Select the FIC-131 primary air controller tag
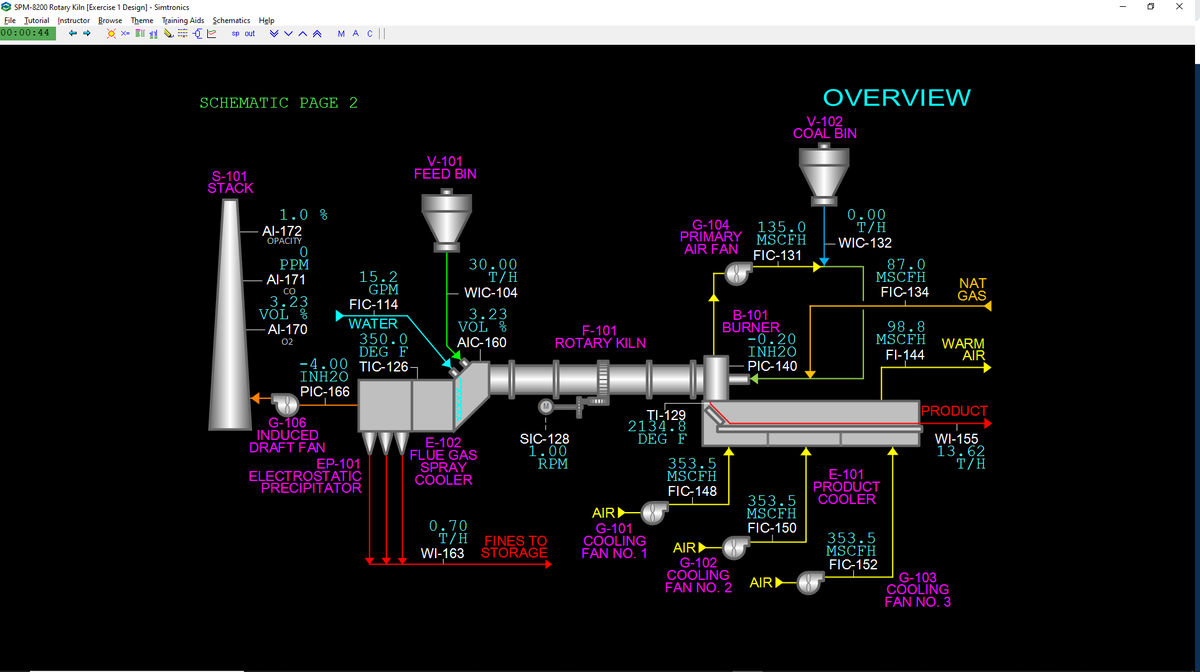Image resolution: width=1200 pixels, height=672 pixels. coord(778,256)
